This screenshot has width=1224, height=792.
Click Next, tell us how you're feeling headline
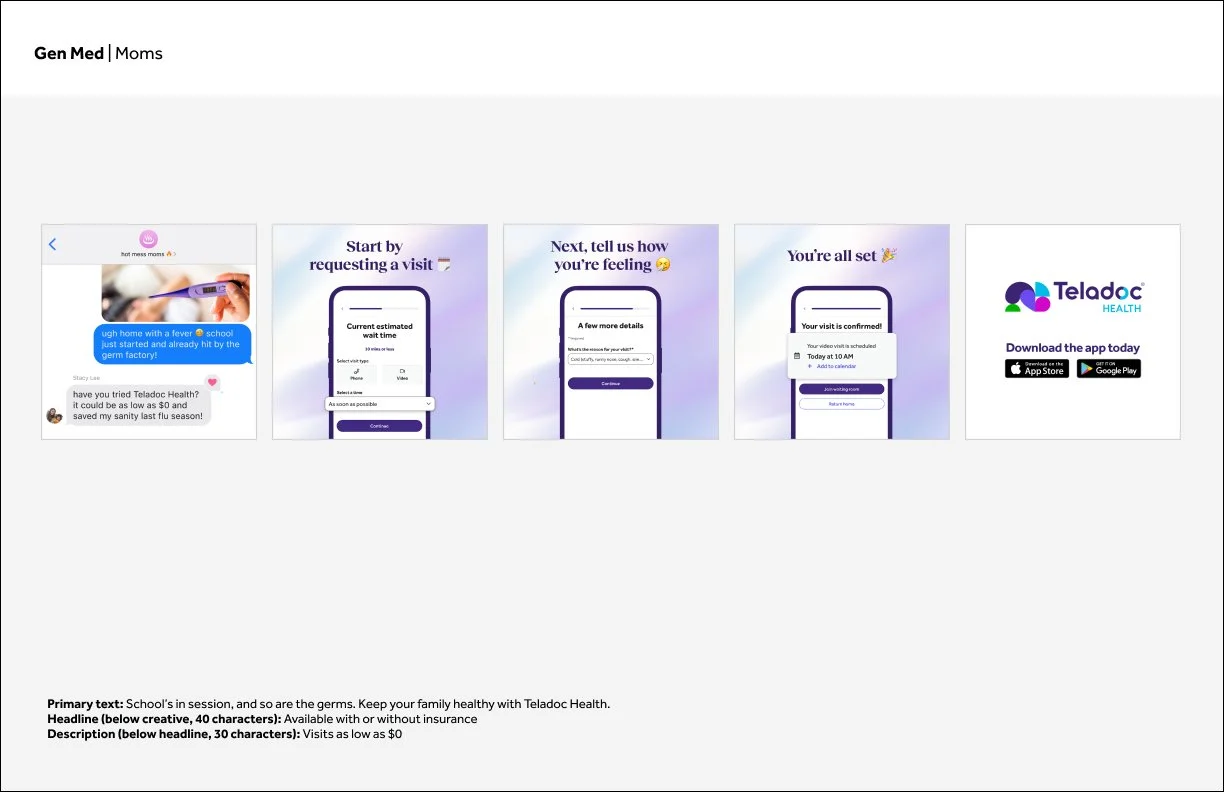click(x=609, y=255)
